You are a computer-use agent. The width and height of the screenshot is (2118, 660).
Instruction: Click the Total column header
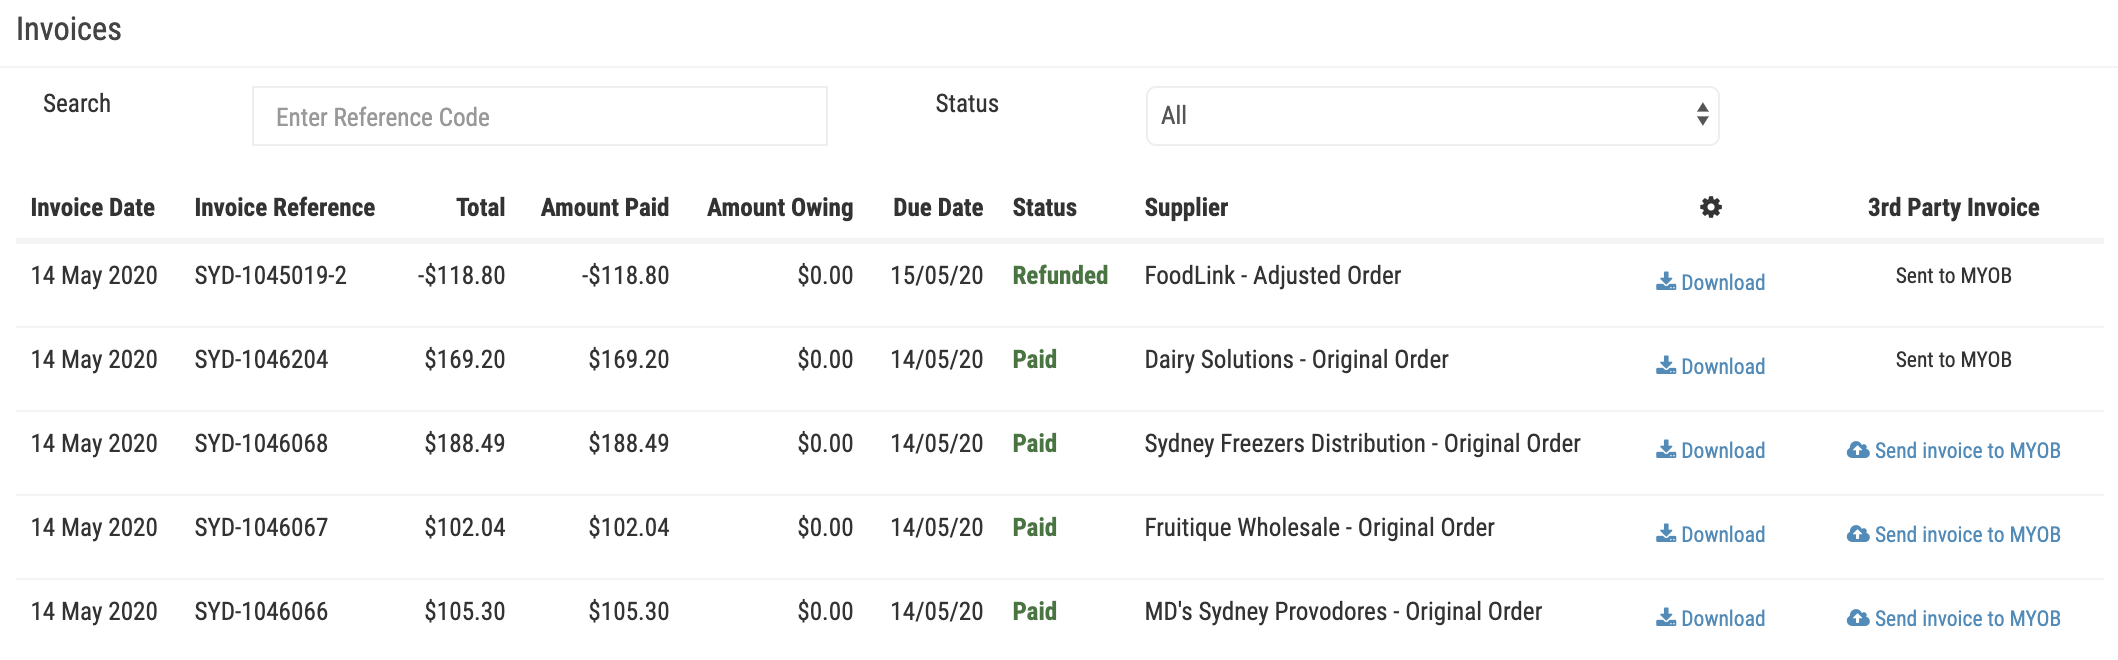(480, 207)
